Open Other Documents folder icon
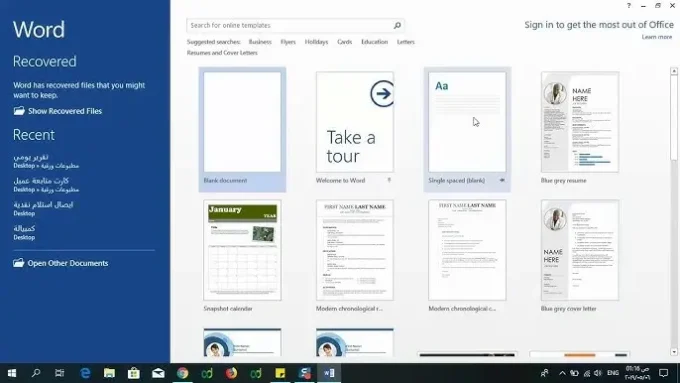Viewport: 680px width, 383px height. [x=19, y=263]
